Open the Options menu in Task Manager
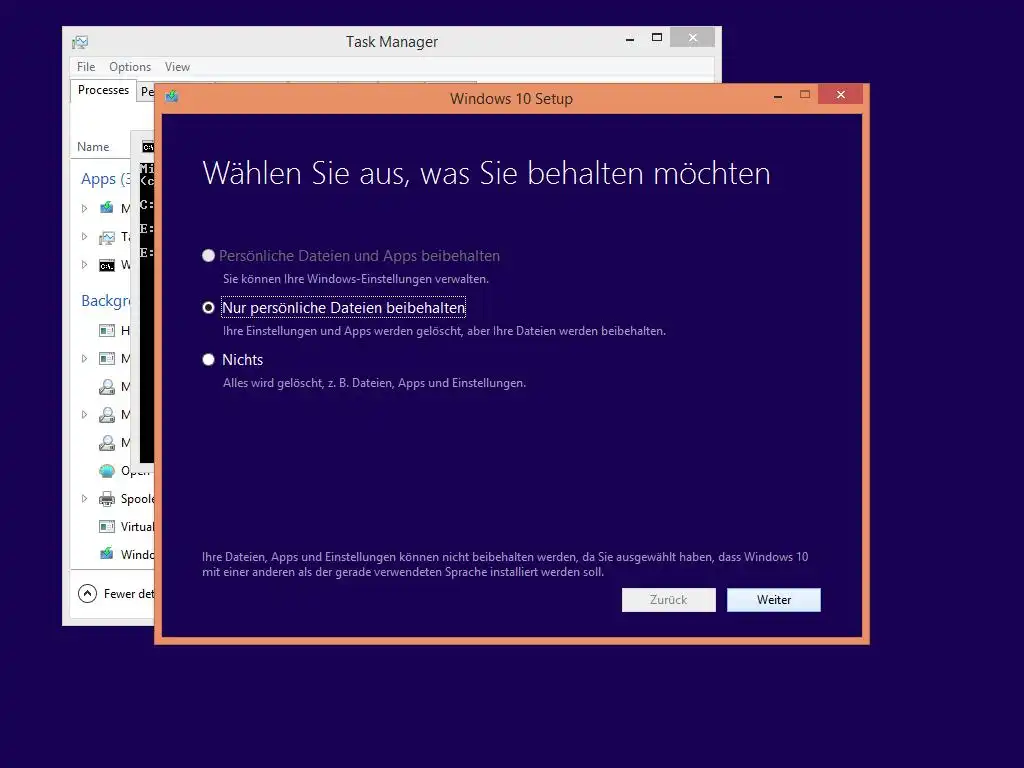Viewport: 1024px width, 768px height. (x=130, y=67)
